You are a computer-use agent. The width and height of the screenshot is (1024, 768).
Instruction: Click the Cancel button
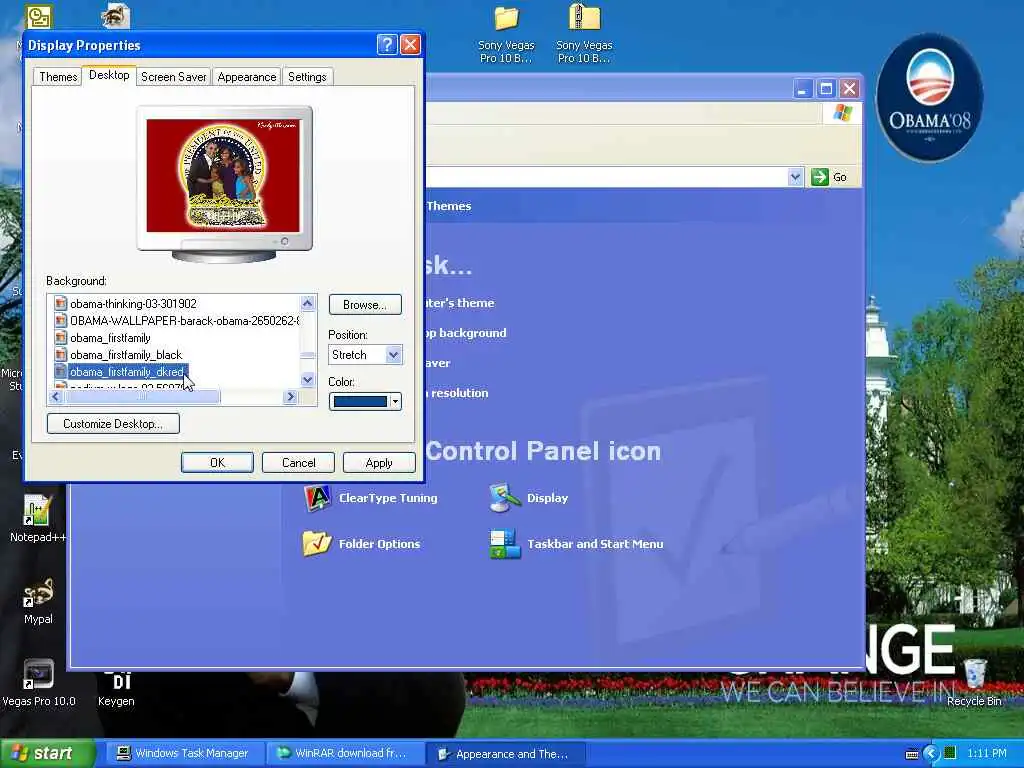[298, 462]
